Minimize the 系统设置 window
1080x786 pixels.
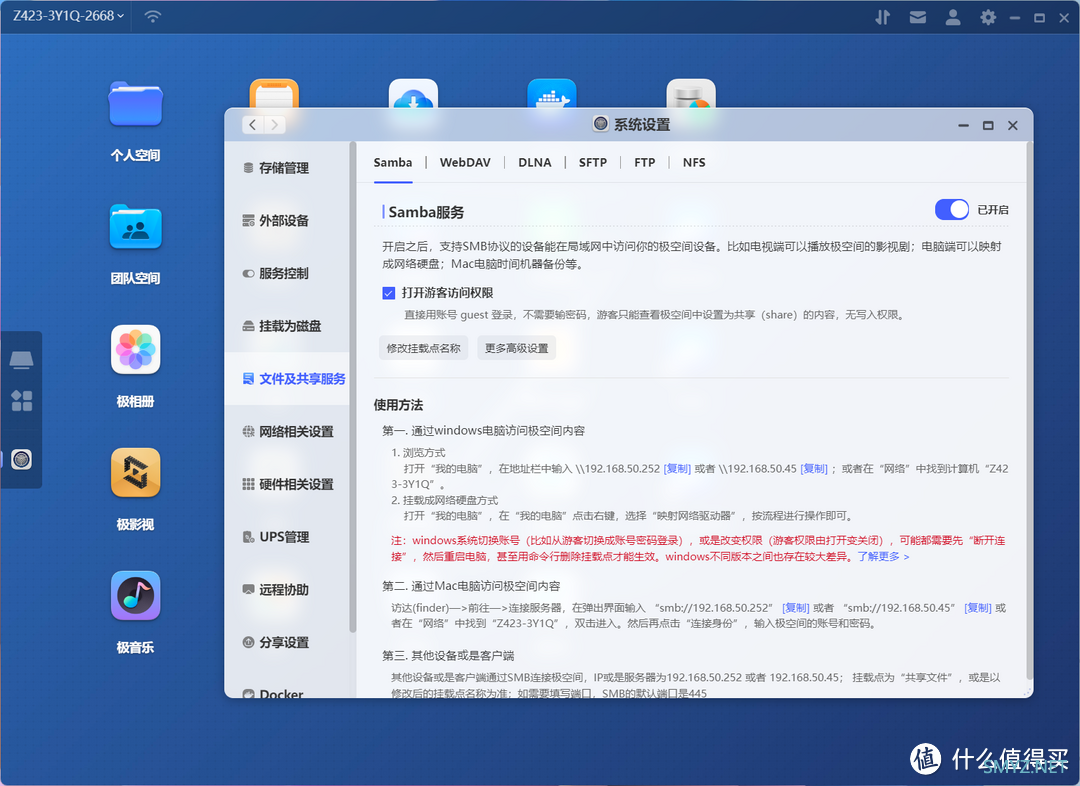(963, 125)
